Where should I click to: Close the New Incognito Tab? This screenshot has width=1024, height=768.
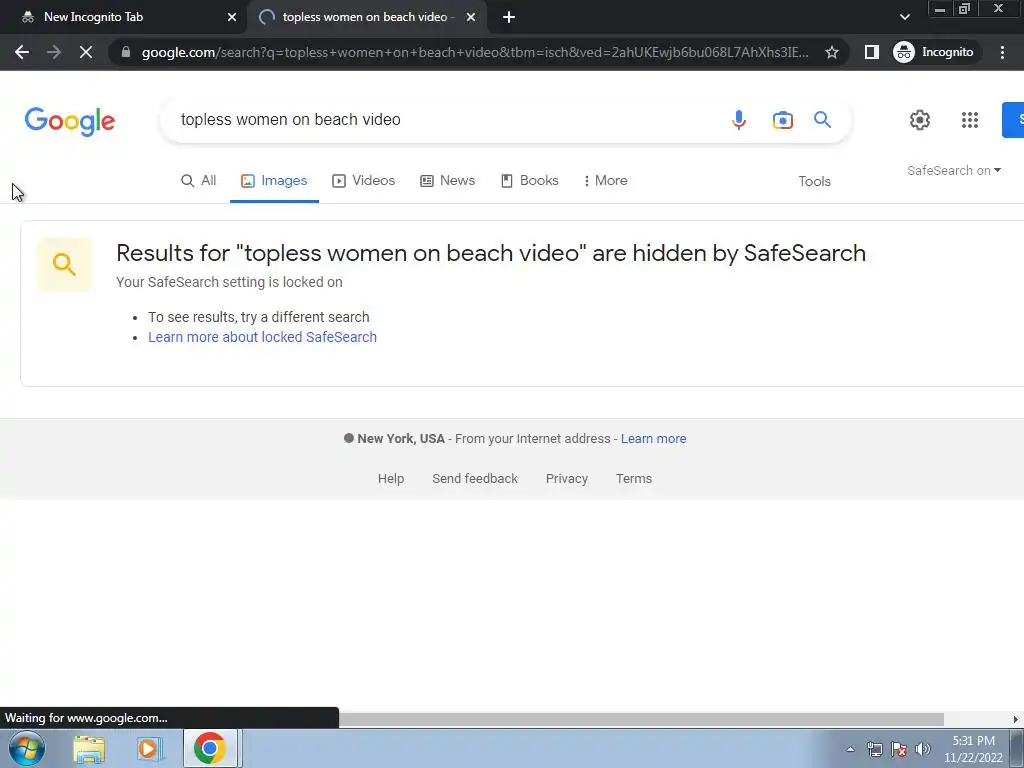tap(232, 18)
